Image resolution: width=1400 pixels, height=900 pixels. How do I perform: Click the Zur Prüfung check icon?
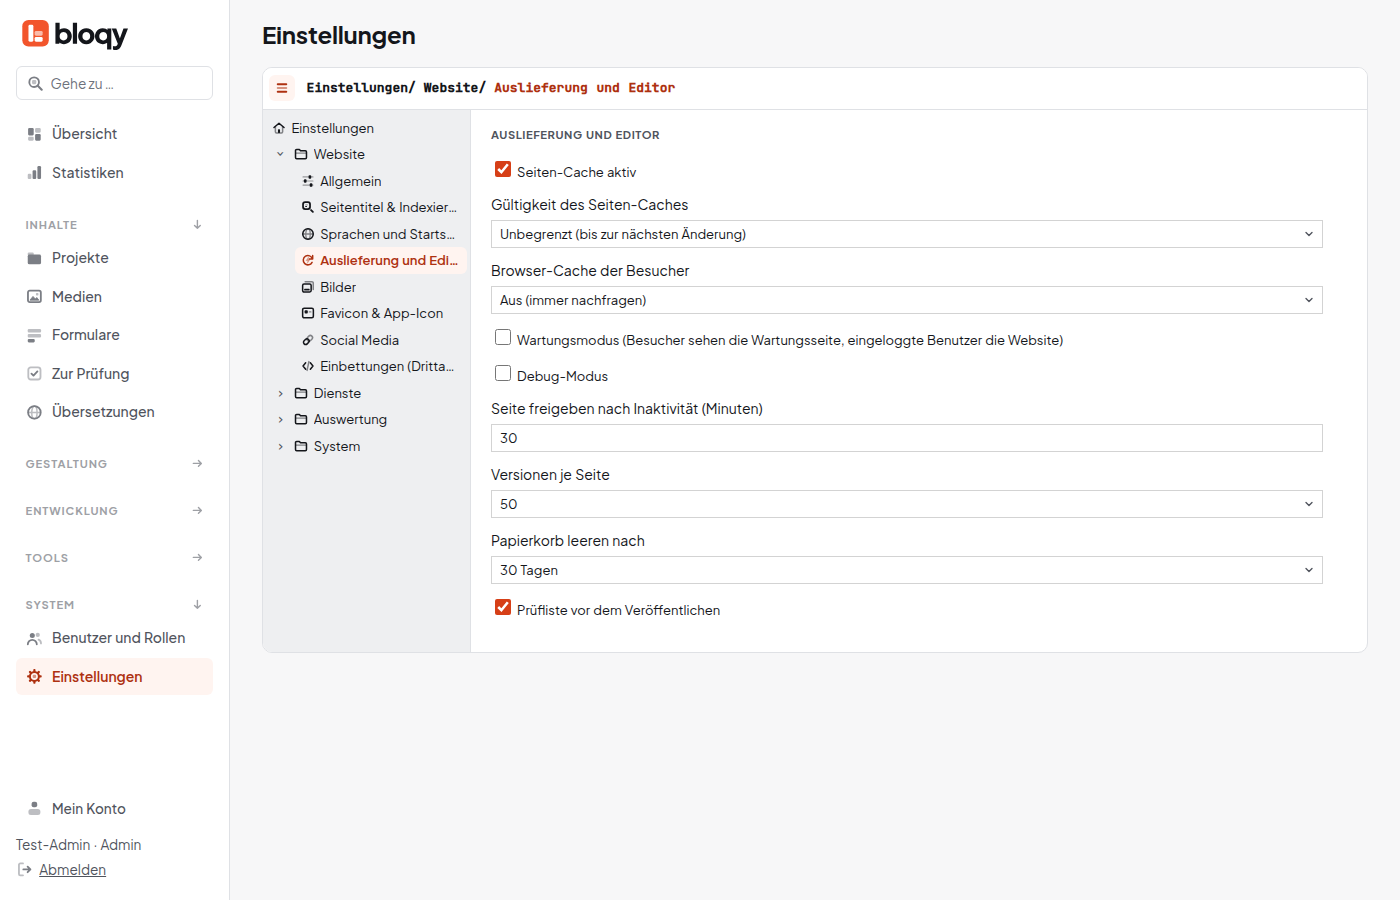[x=34, y=374]
